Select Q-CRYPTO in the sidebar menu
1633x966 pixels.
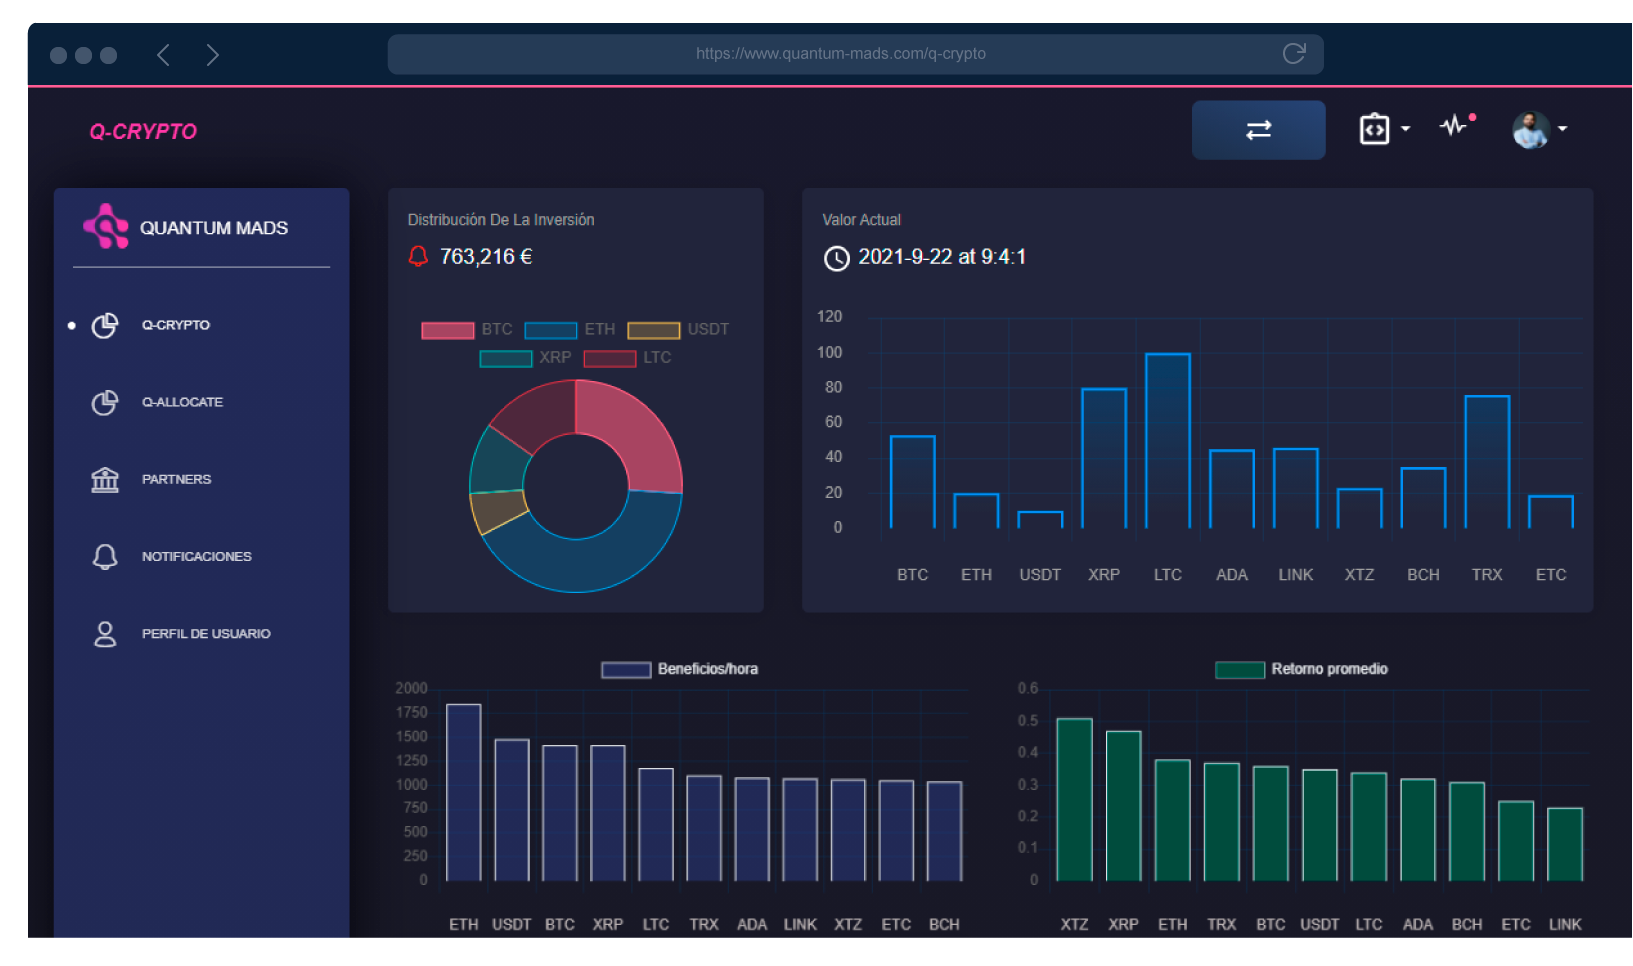[176, 325]
